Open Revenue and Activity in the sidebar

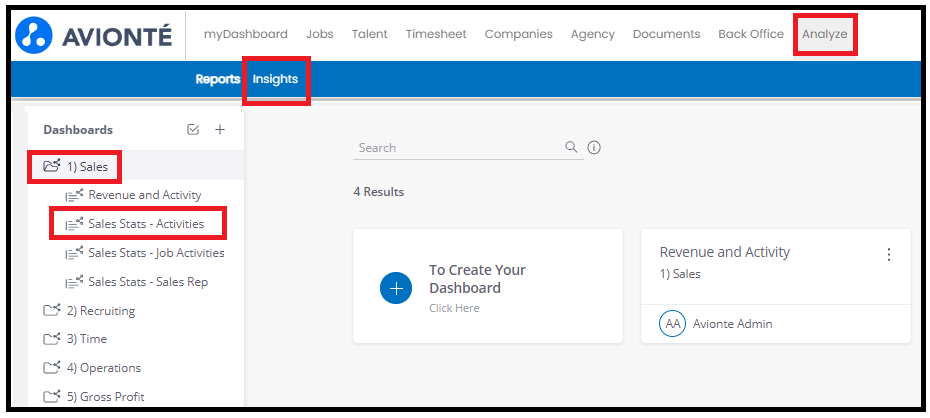click(145, 195)
